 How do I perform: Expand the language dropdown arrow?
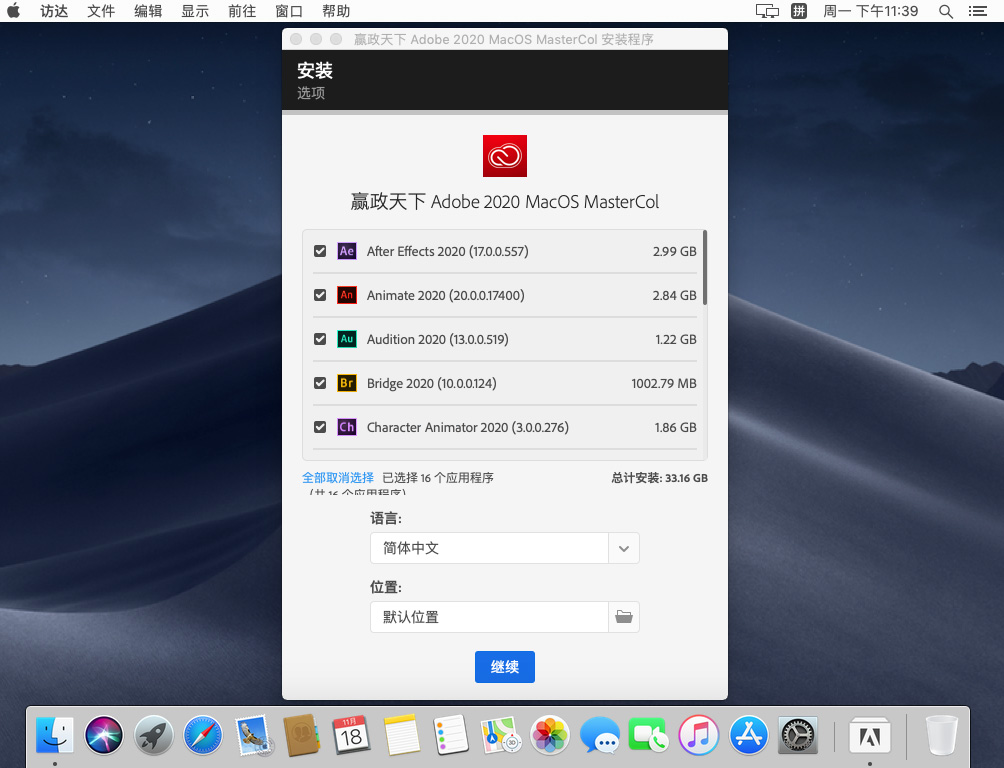[x=624, y=548]
